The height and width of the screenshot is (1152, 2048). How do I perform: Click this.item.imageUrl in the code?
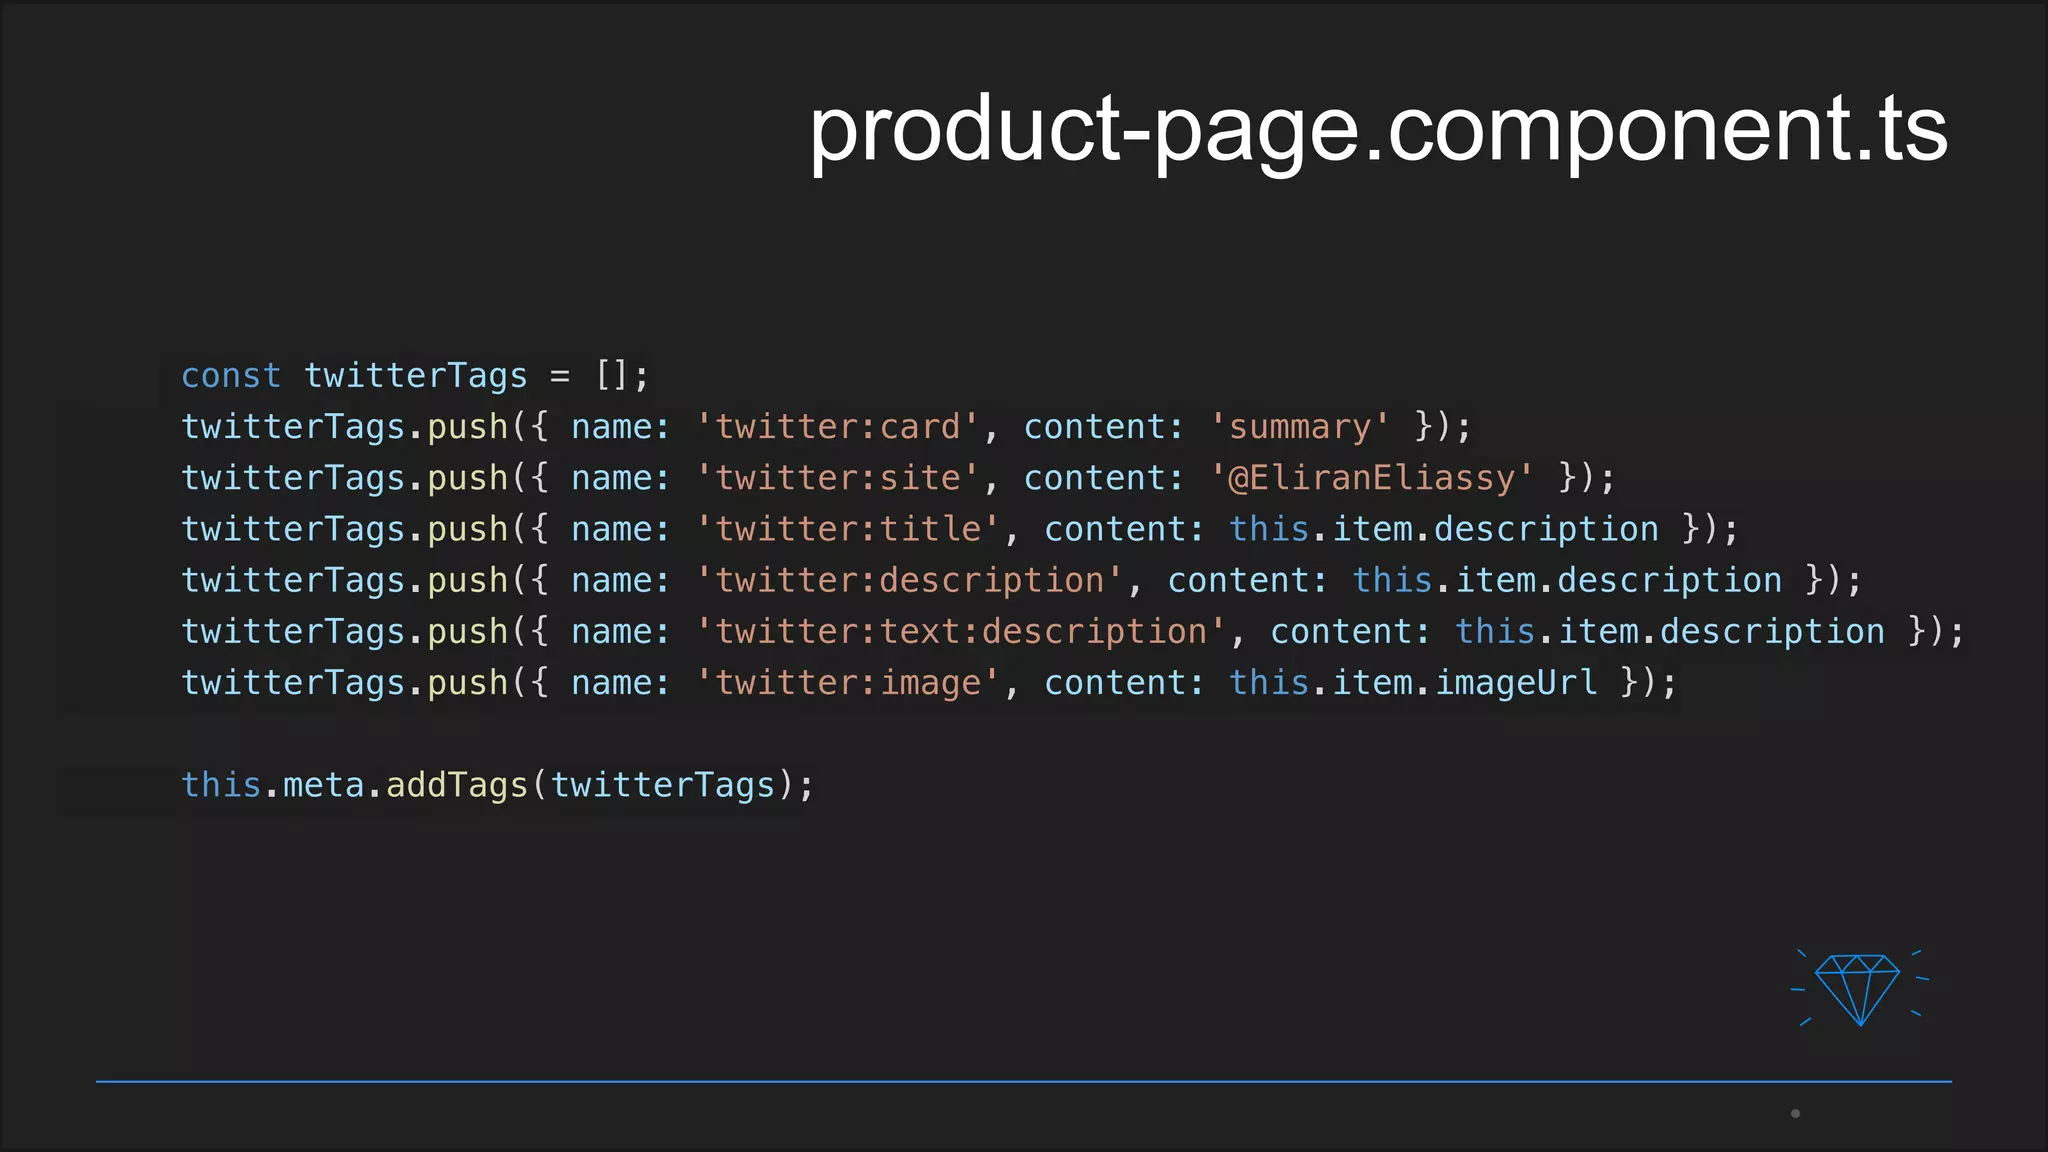[1413, 683]
